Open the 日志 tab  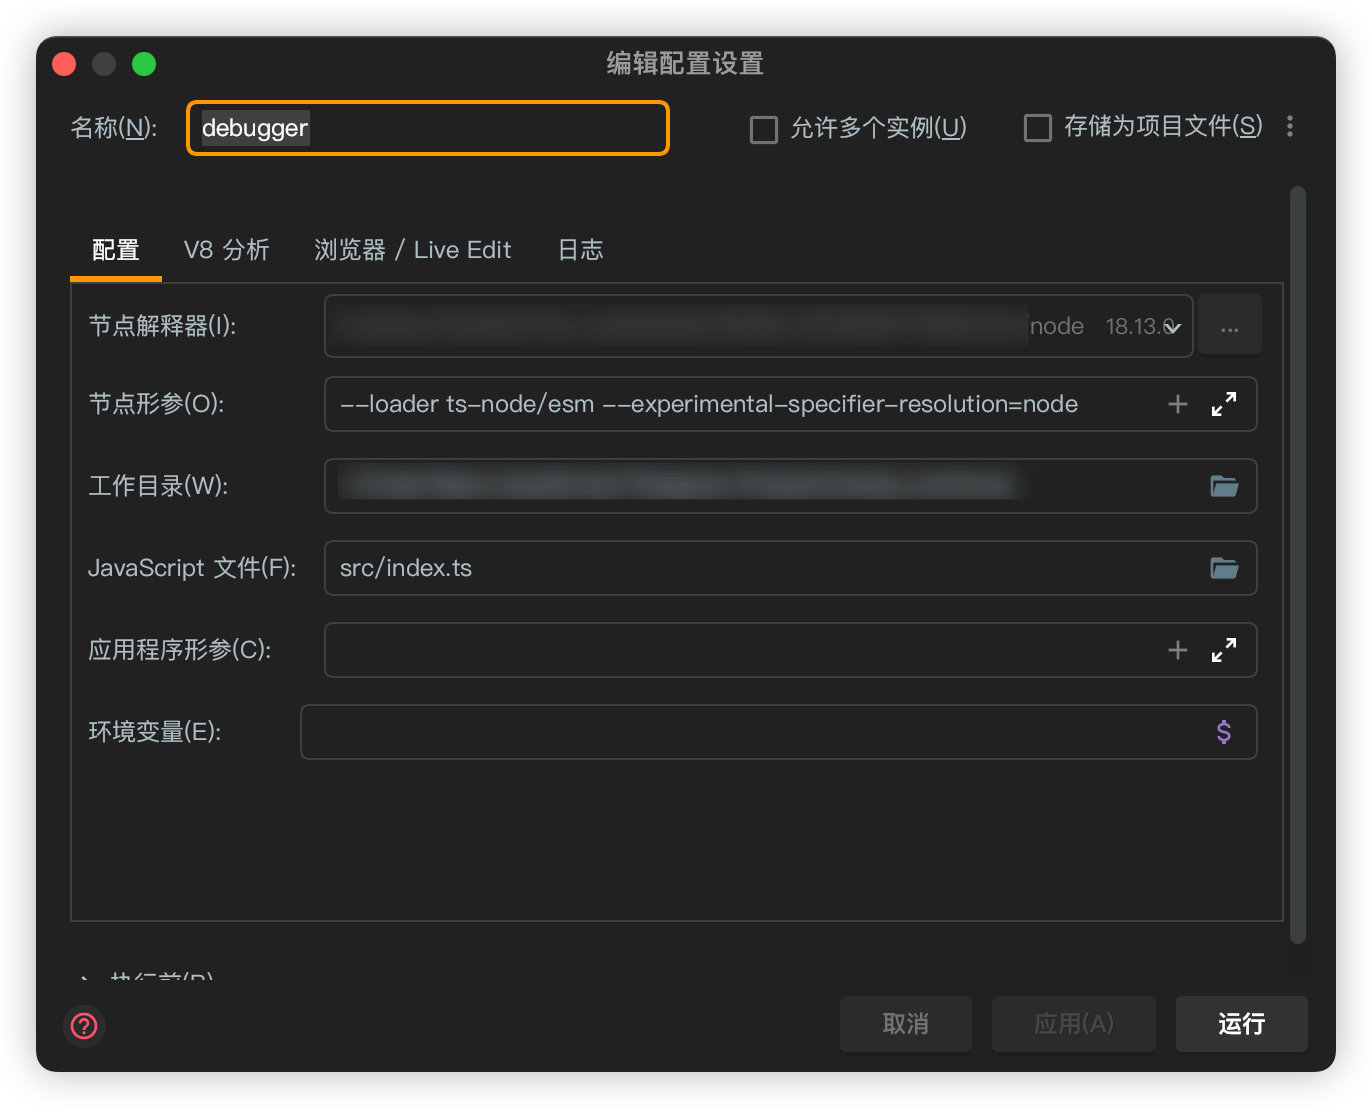580,250
